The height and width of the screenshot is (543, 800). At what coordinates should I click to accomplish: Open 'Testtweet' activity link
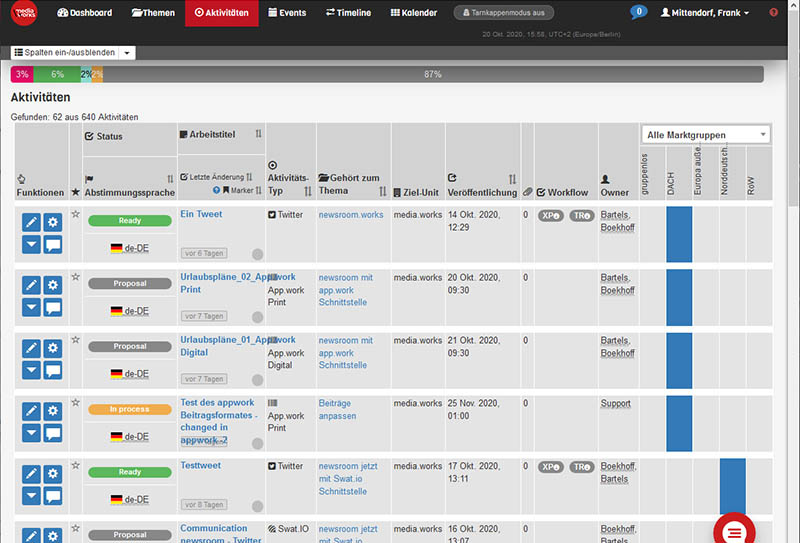pyautogui.click(x=201, y=465)
